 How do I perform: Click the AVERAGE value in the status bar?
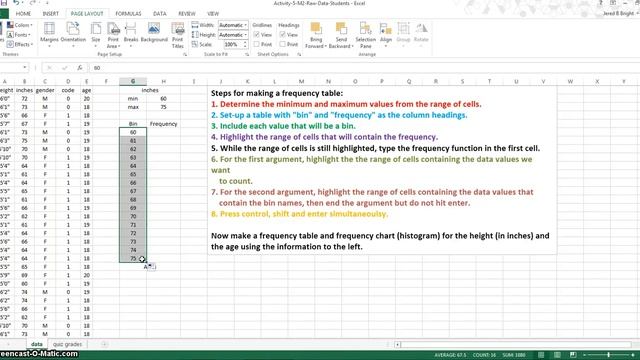click(450, 355)
